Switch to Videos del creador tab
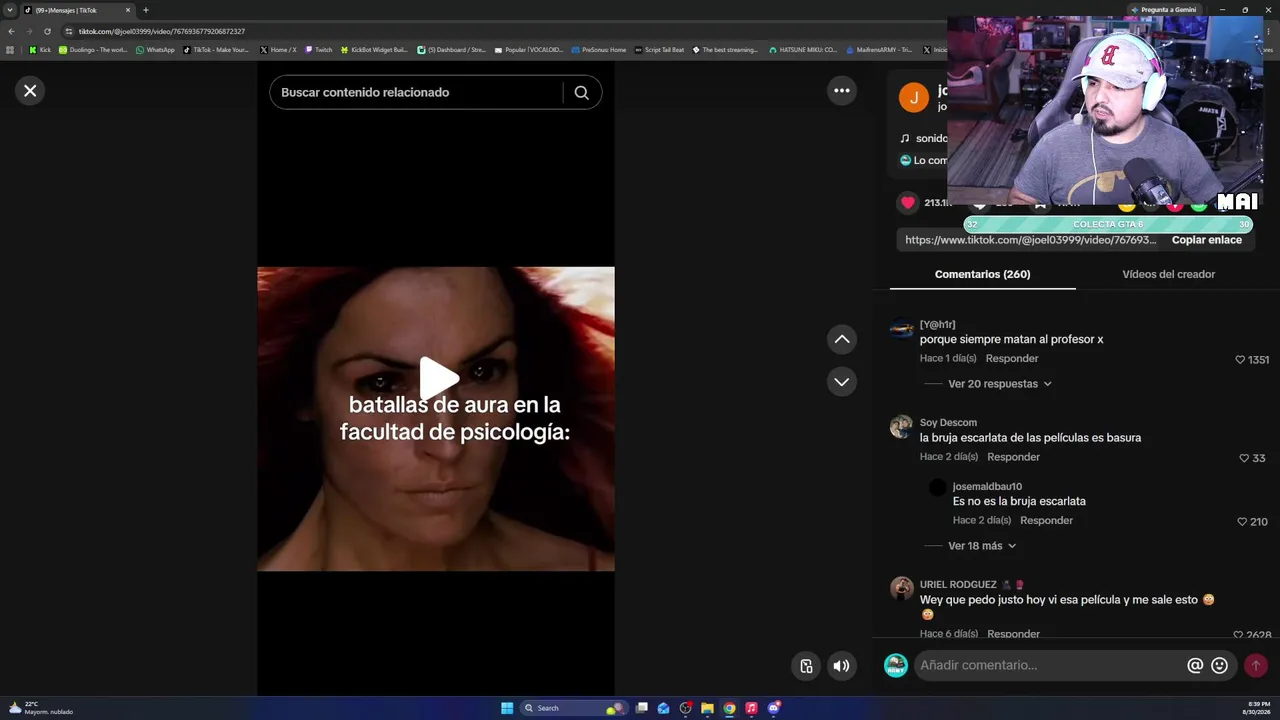Screen dimensions: 1280x720 click(1168, 274)
